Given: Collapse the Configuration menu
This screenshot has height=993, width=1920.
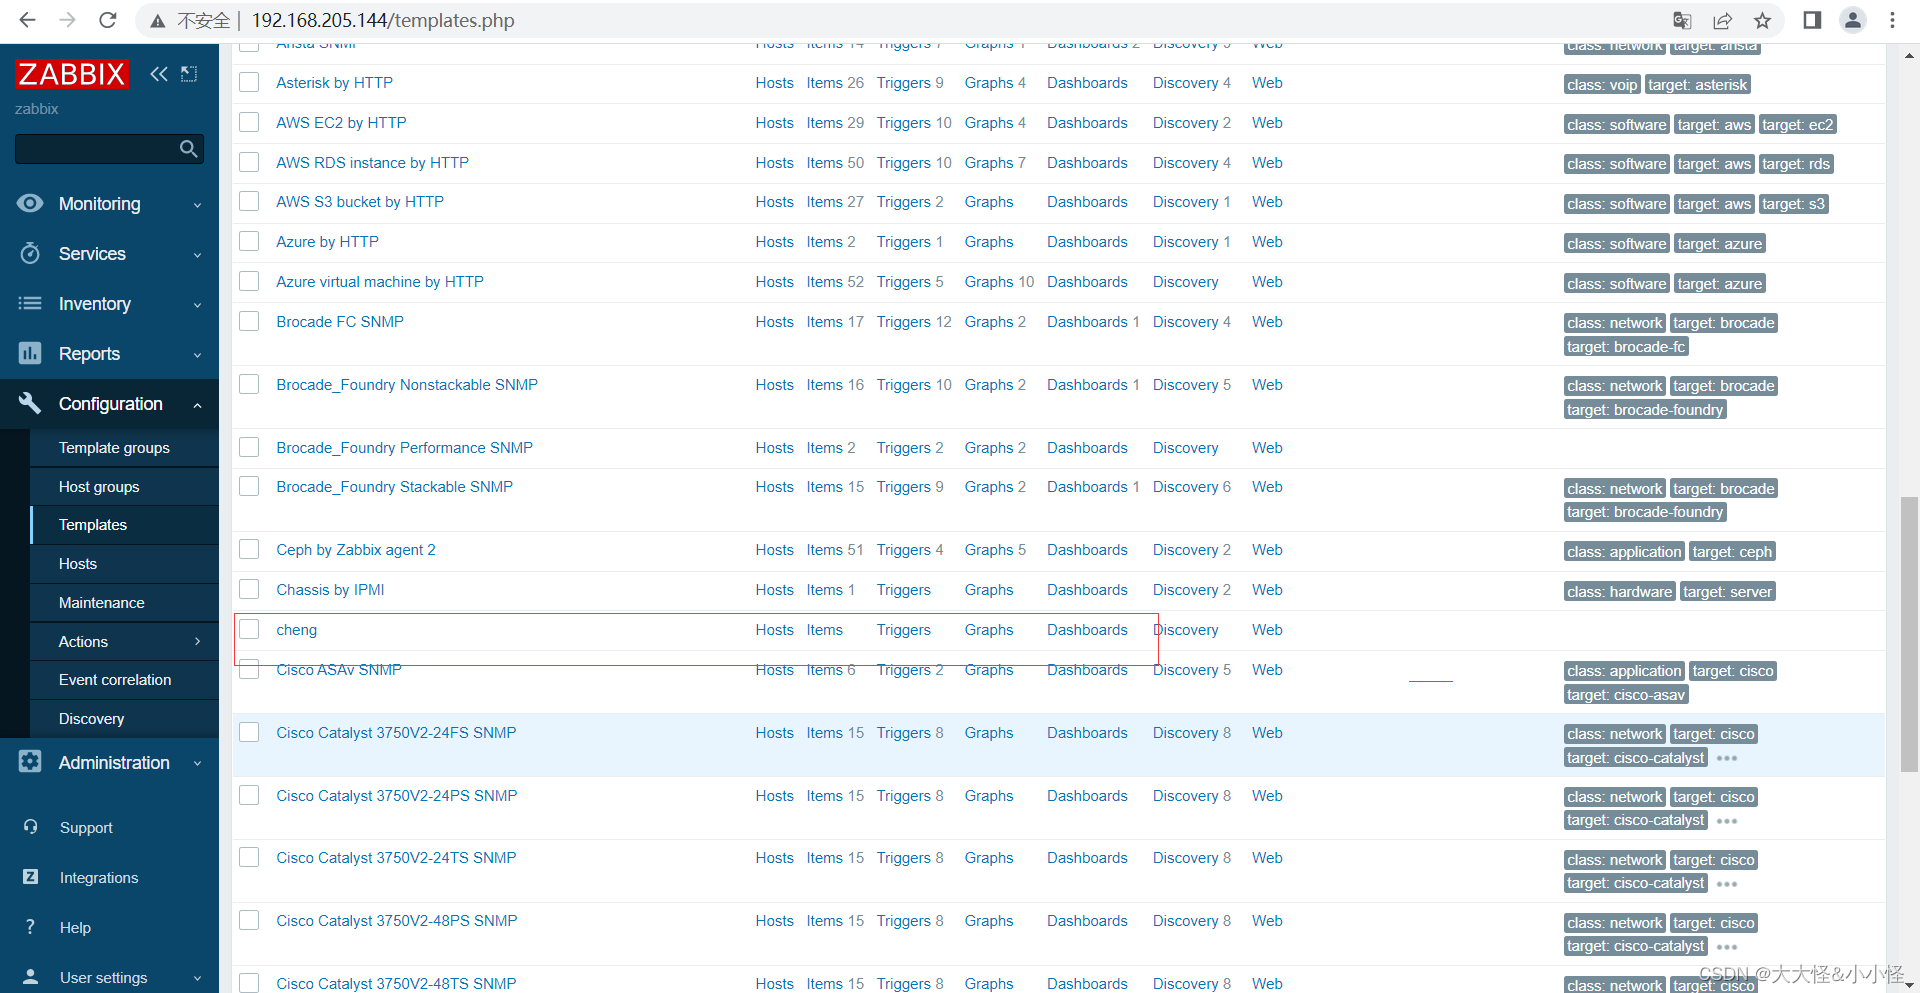Looking at the screenshot, I should coord(197,404).
